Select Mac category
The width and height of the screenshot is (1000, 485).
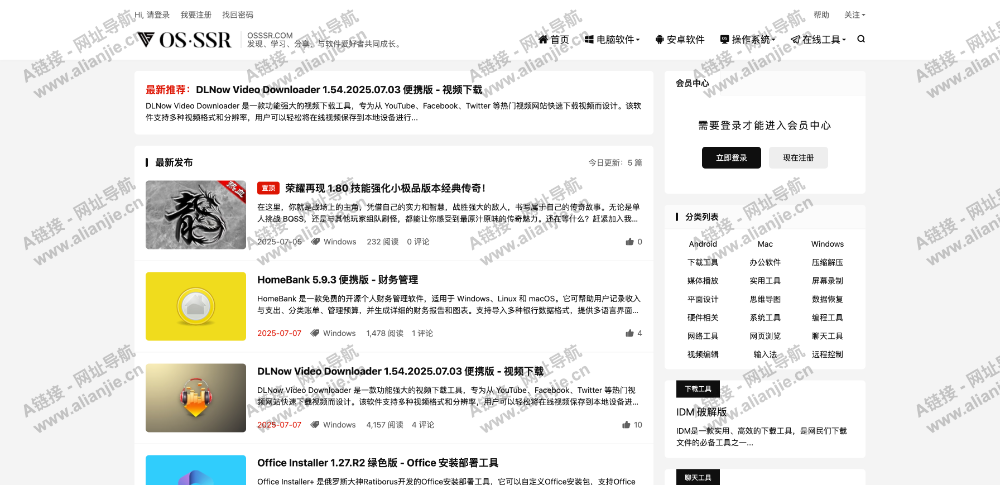765,244
